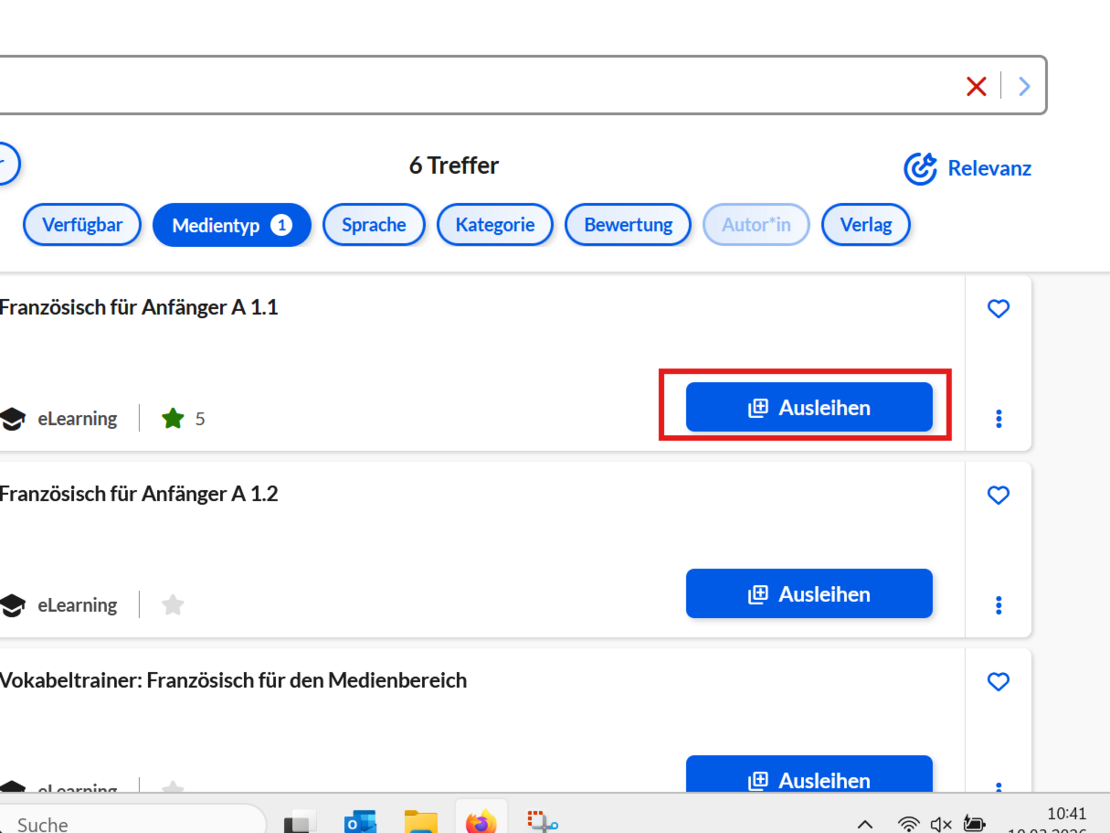Favorite Französisch für Anfänger A 1.1 with heart
The height and width of the screenshot is (833, 1110).
coord(998,309)
